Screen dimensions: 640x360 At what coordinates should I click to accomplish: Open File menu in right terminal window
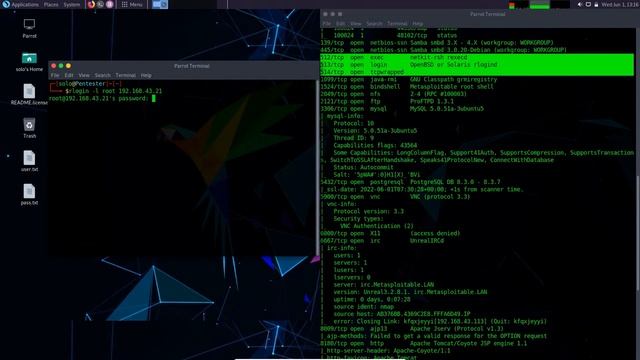(x=327, y=24)
